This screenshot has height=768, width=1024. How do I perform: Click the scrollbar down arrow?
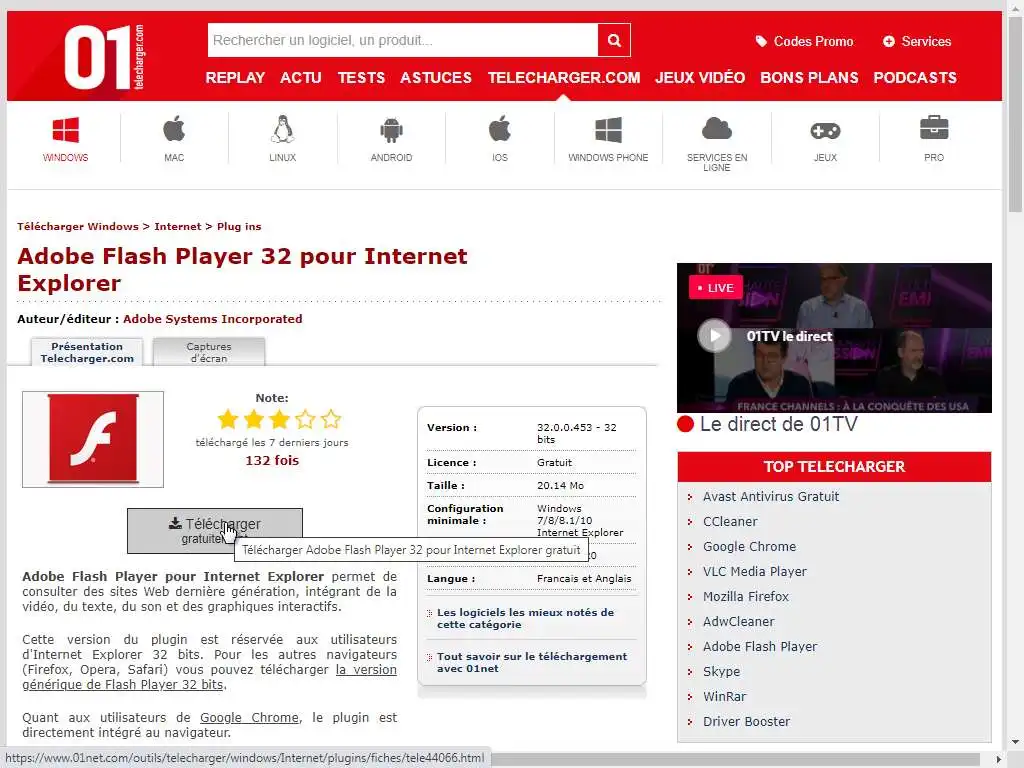pyautogui.click(x=1015, y=743)
